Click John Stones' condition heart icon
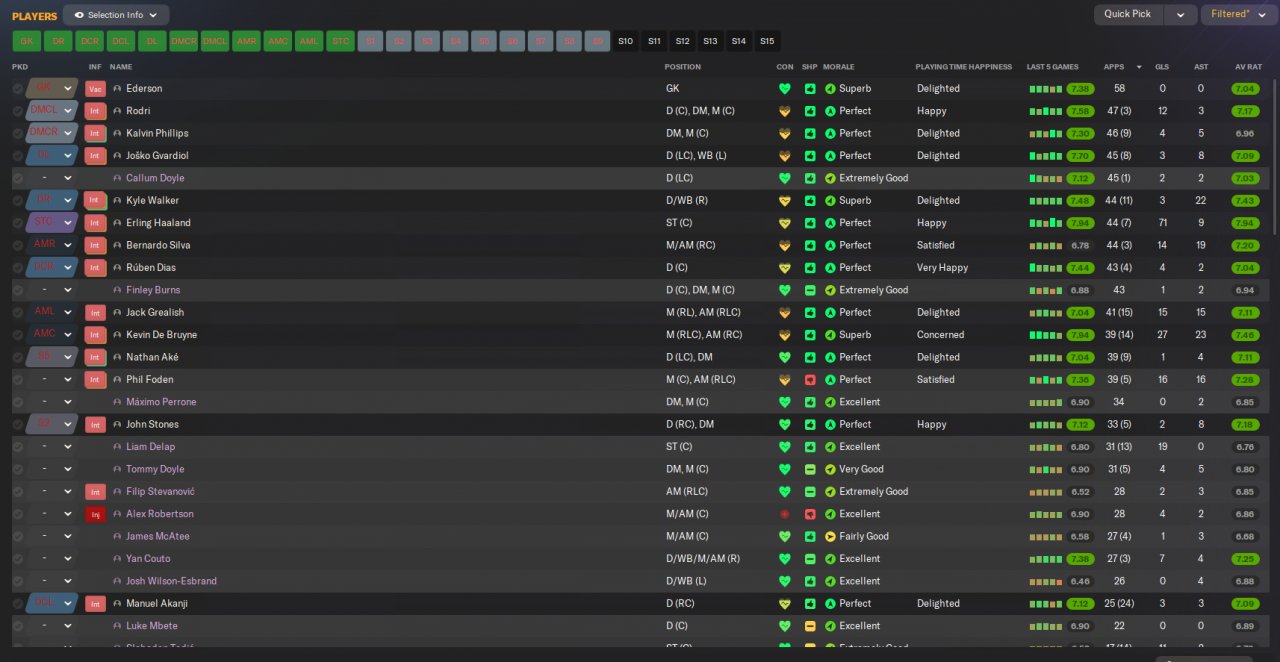 coord(785,424)
